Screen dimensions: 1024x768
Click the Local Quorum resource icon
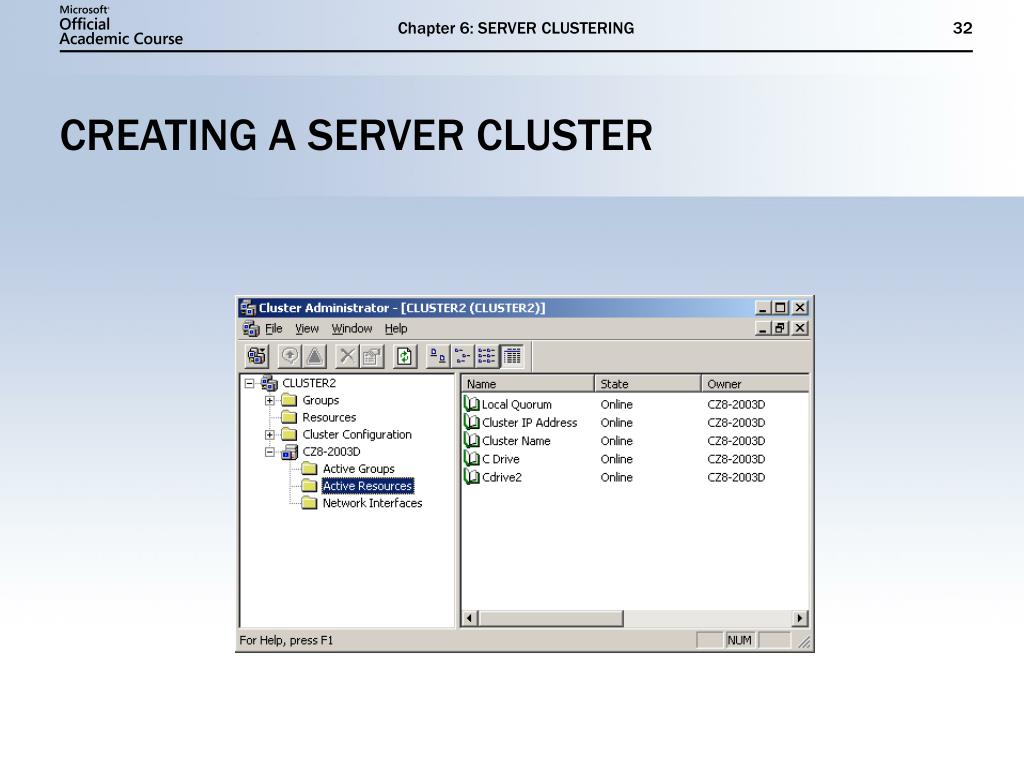(472, 405)
